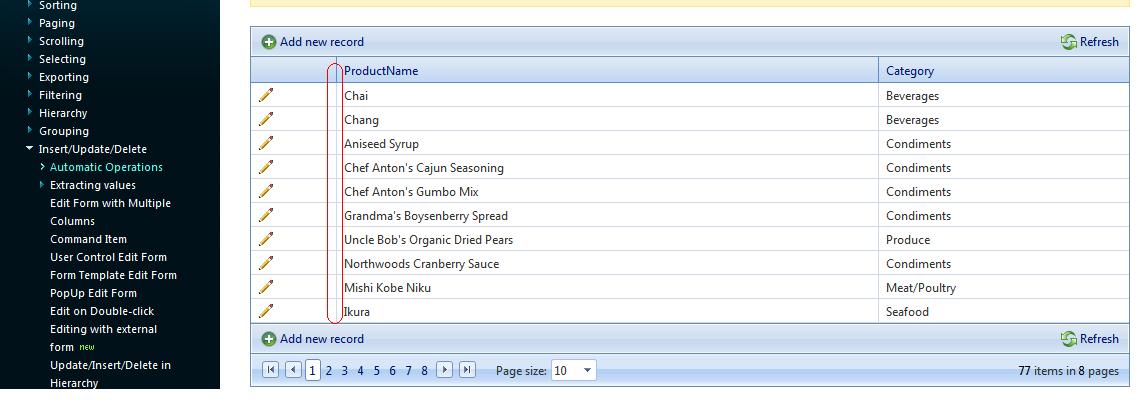Collapse the Insert/Update/Delete tree node
The height and width of the screenshot is (400, 1142).
29,149
